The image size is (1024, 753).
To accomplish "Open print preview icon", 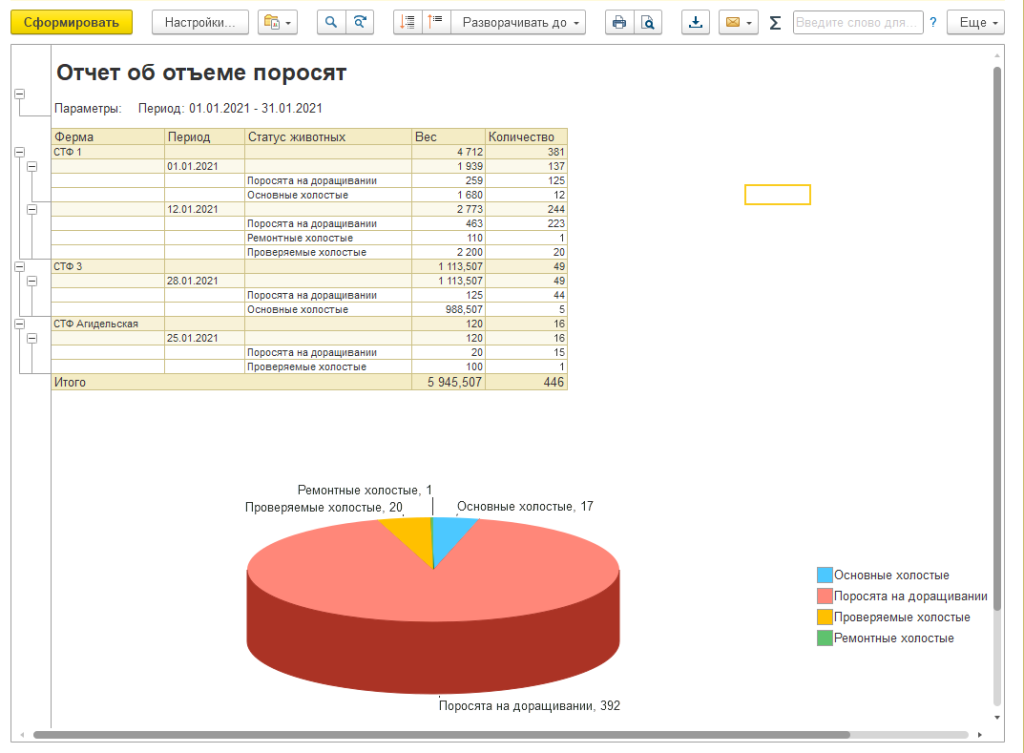I will (648, 23).
